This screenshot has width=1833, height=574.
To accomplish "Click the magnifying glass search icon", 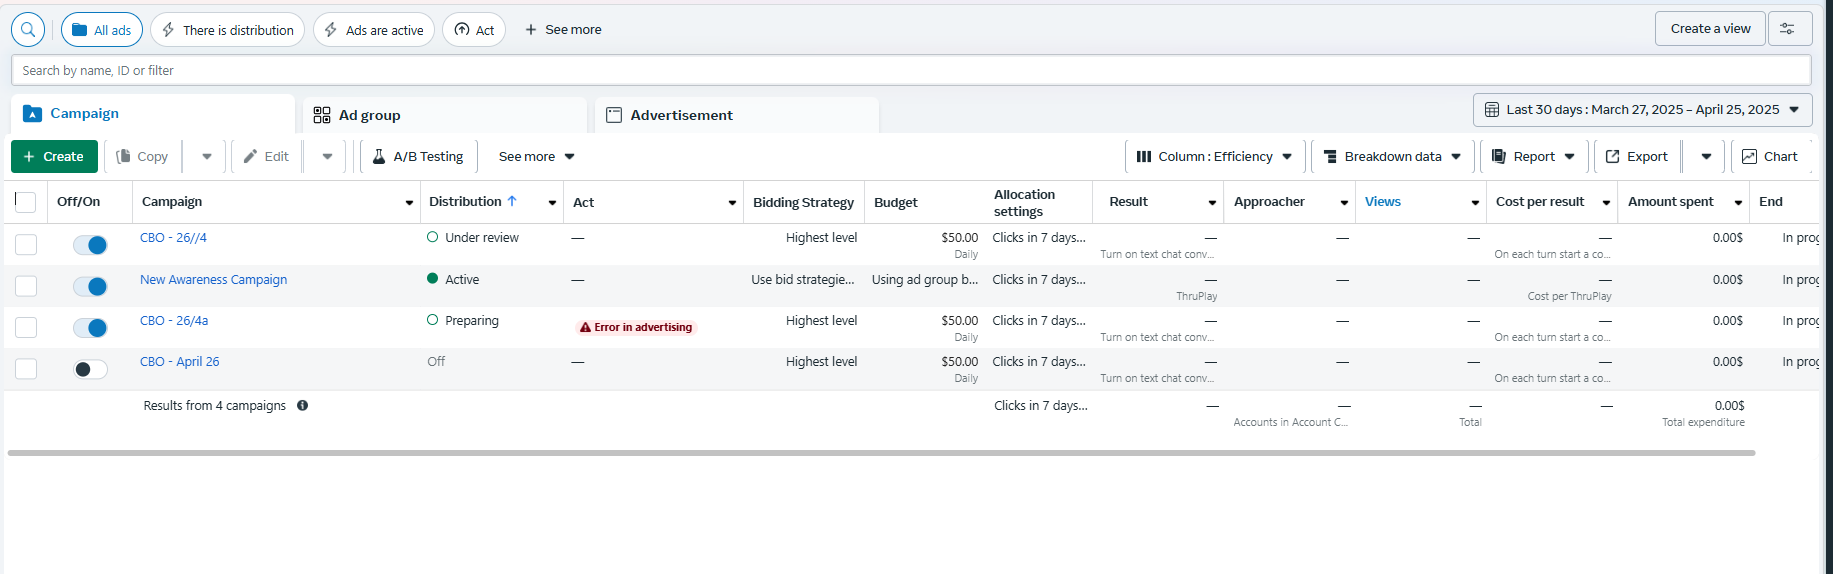I will (28, 29).
